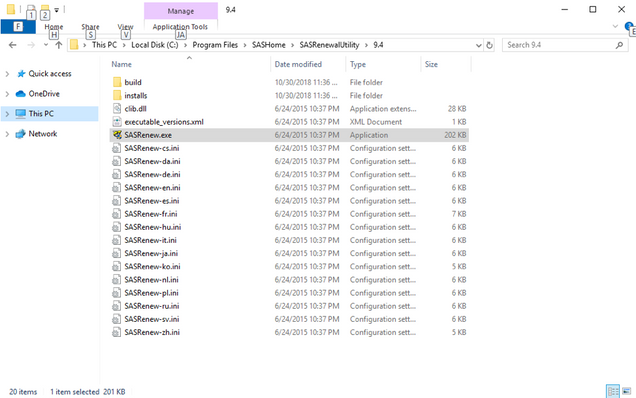The height and width of the screenshot is (398, 636).
Task: Expand the Network tree node
Action: (7, 134)
